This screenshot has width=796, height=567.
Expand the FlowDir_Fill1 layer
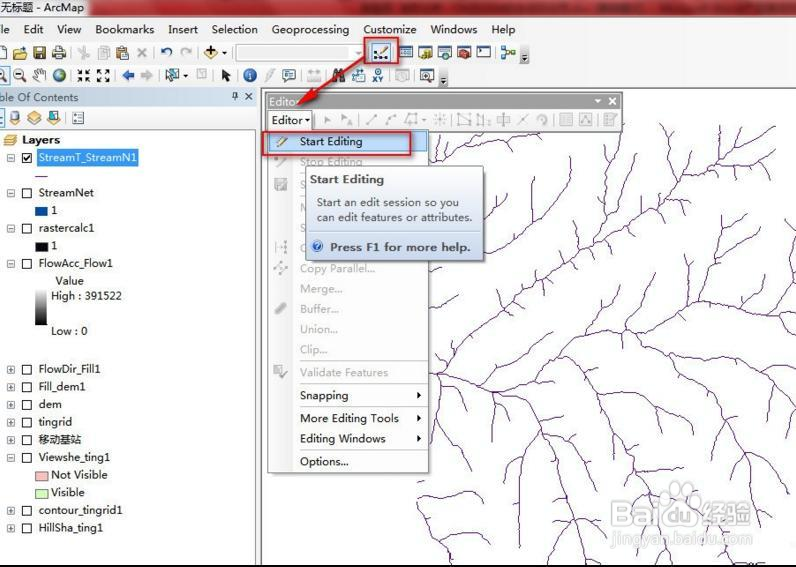pyautogui.click(x=11, y=370)
